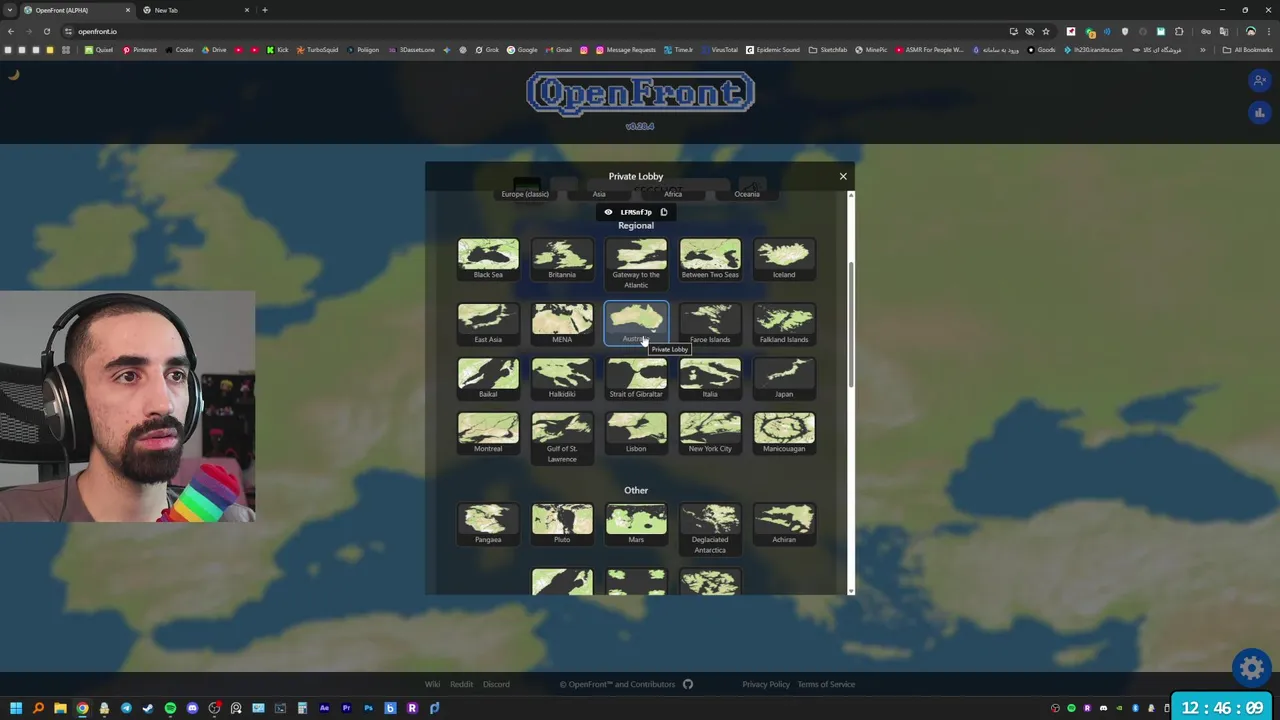
Task: Select the Pluto map
Action: tap(562, 524)
